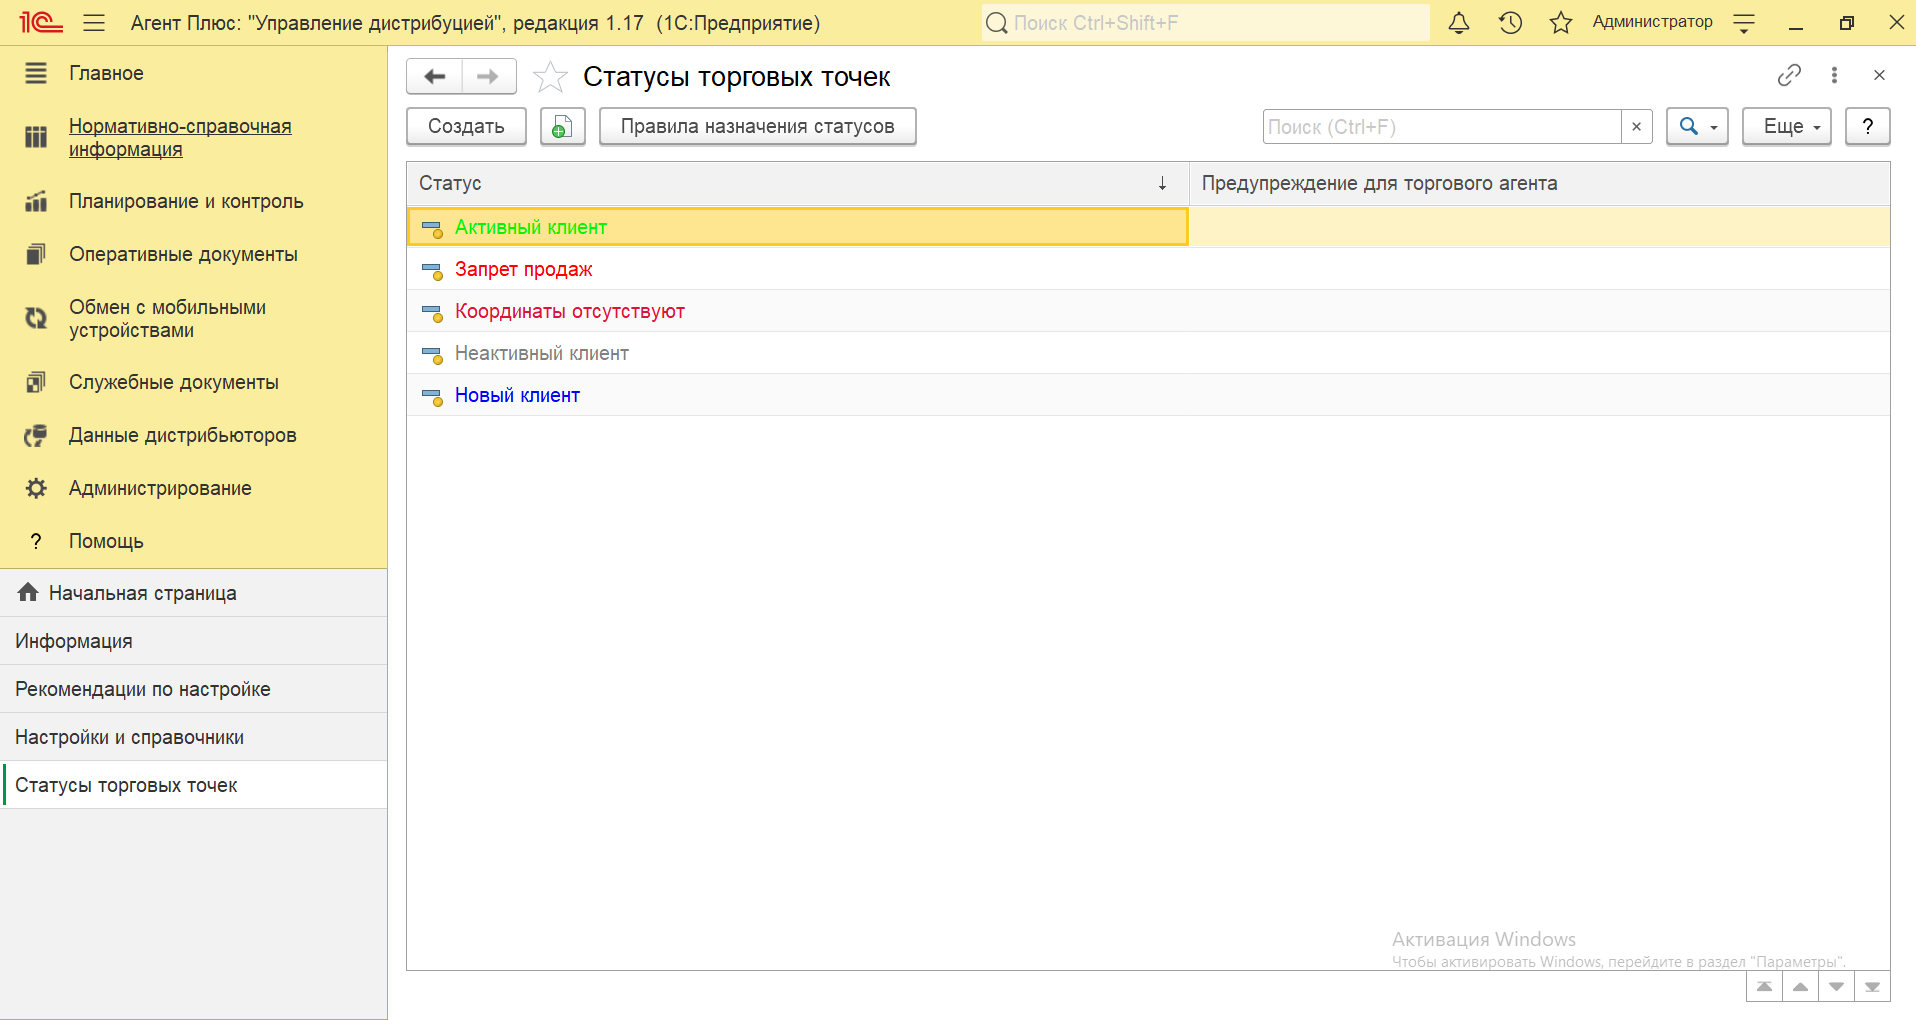Screen dimensions: 1916x1020
Task: Select the Запрет продаж row
Action: click(x=1148, y=269)
